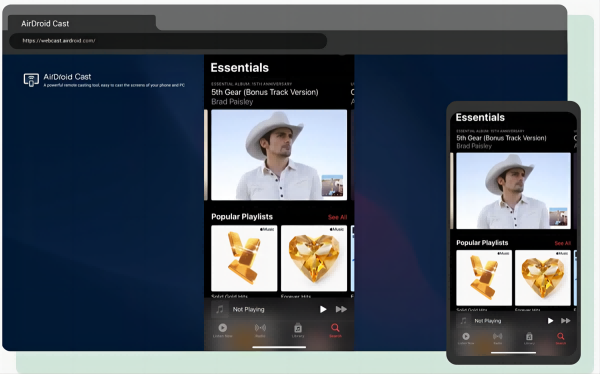This screenshot has height=374, width=600.
Task: Click the Skip Forward button in cast view
Action: [x=341, y=309]
